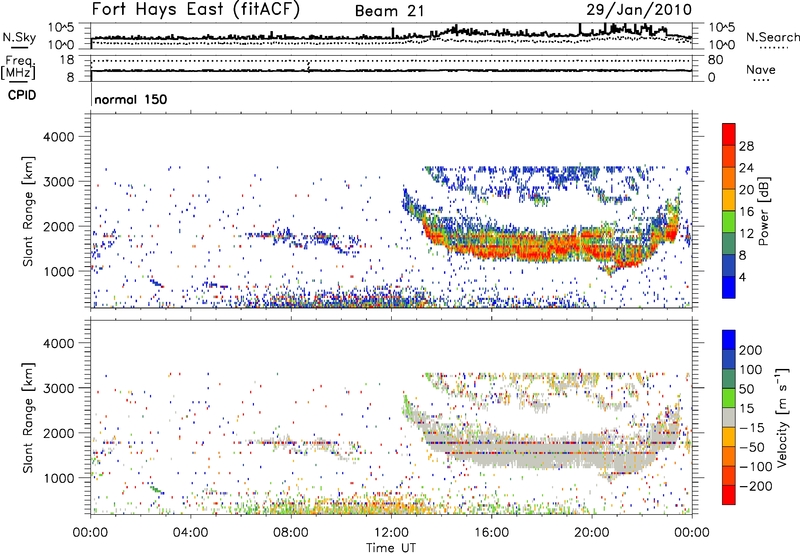The image size is (800, 554).
Task: Click the 'normal 150' CPID text
Action: click(x=131, y=99)
